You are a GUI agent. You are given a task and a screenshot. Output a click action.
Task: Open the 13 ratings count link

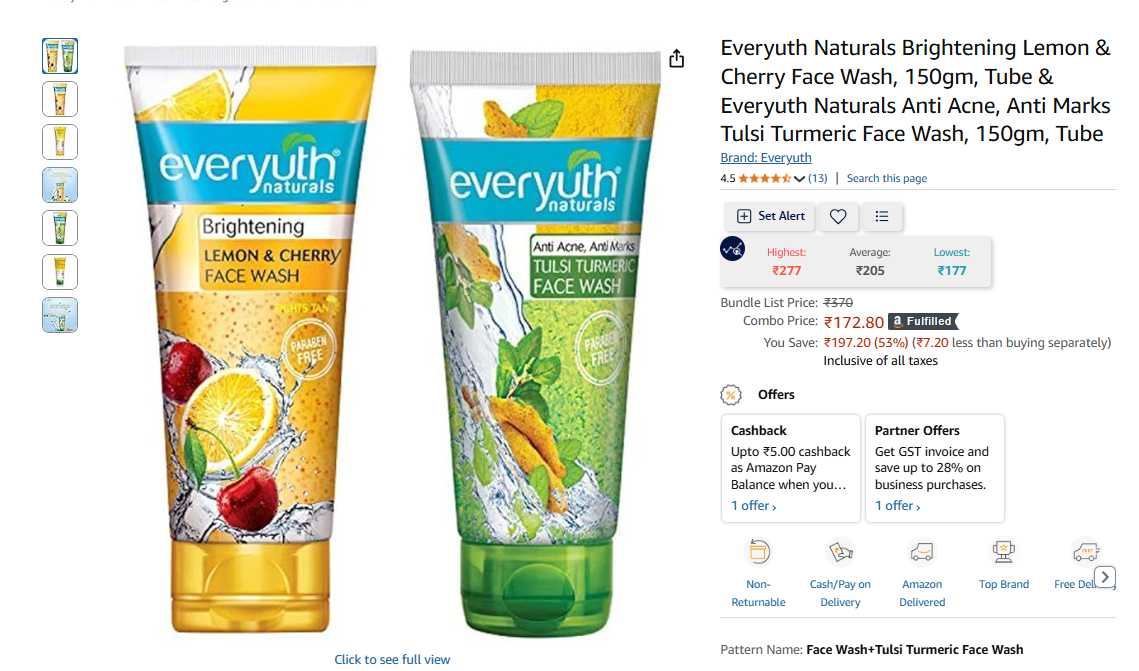click(x=817, y=179)
